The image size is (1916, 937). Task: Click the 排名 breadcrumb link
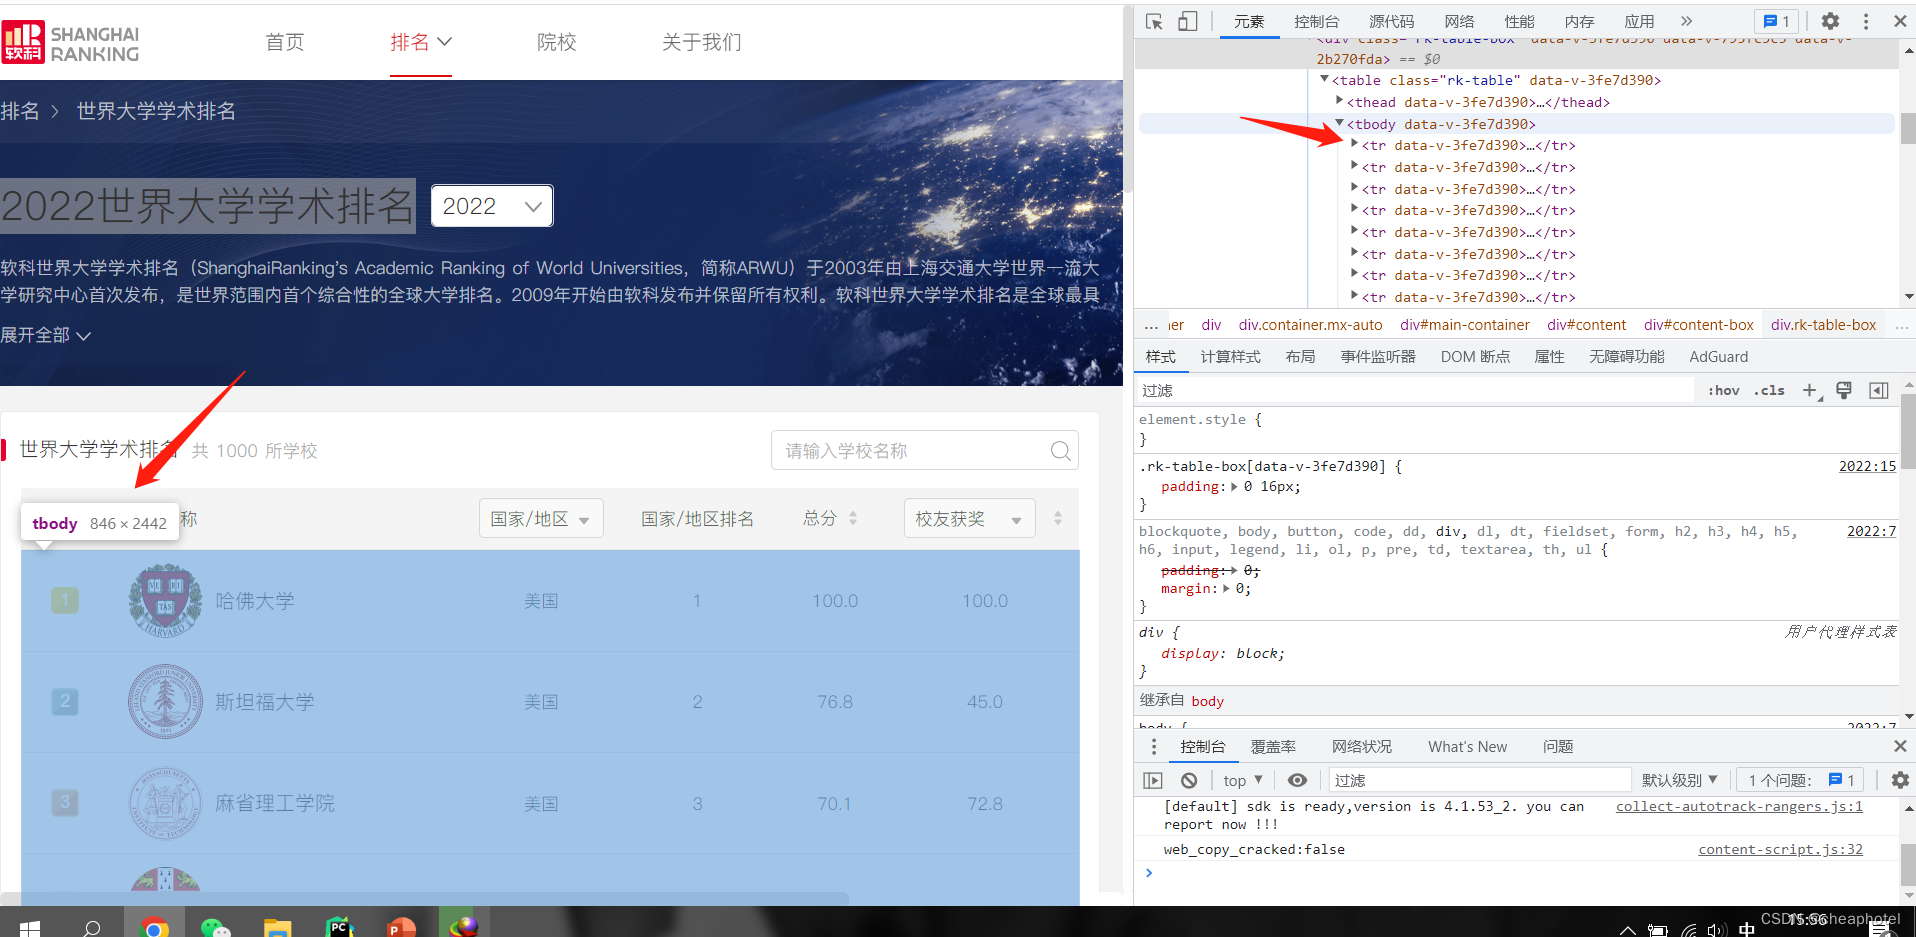pyautogui.click(x=20, y=111)
